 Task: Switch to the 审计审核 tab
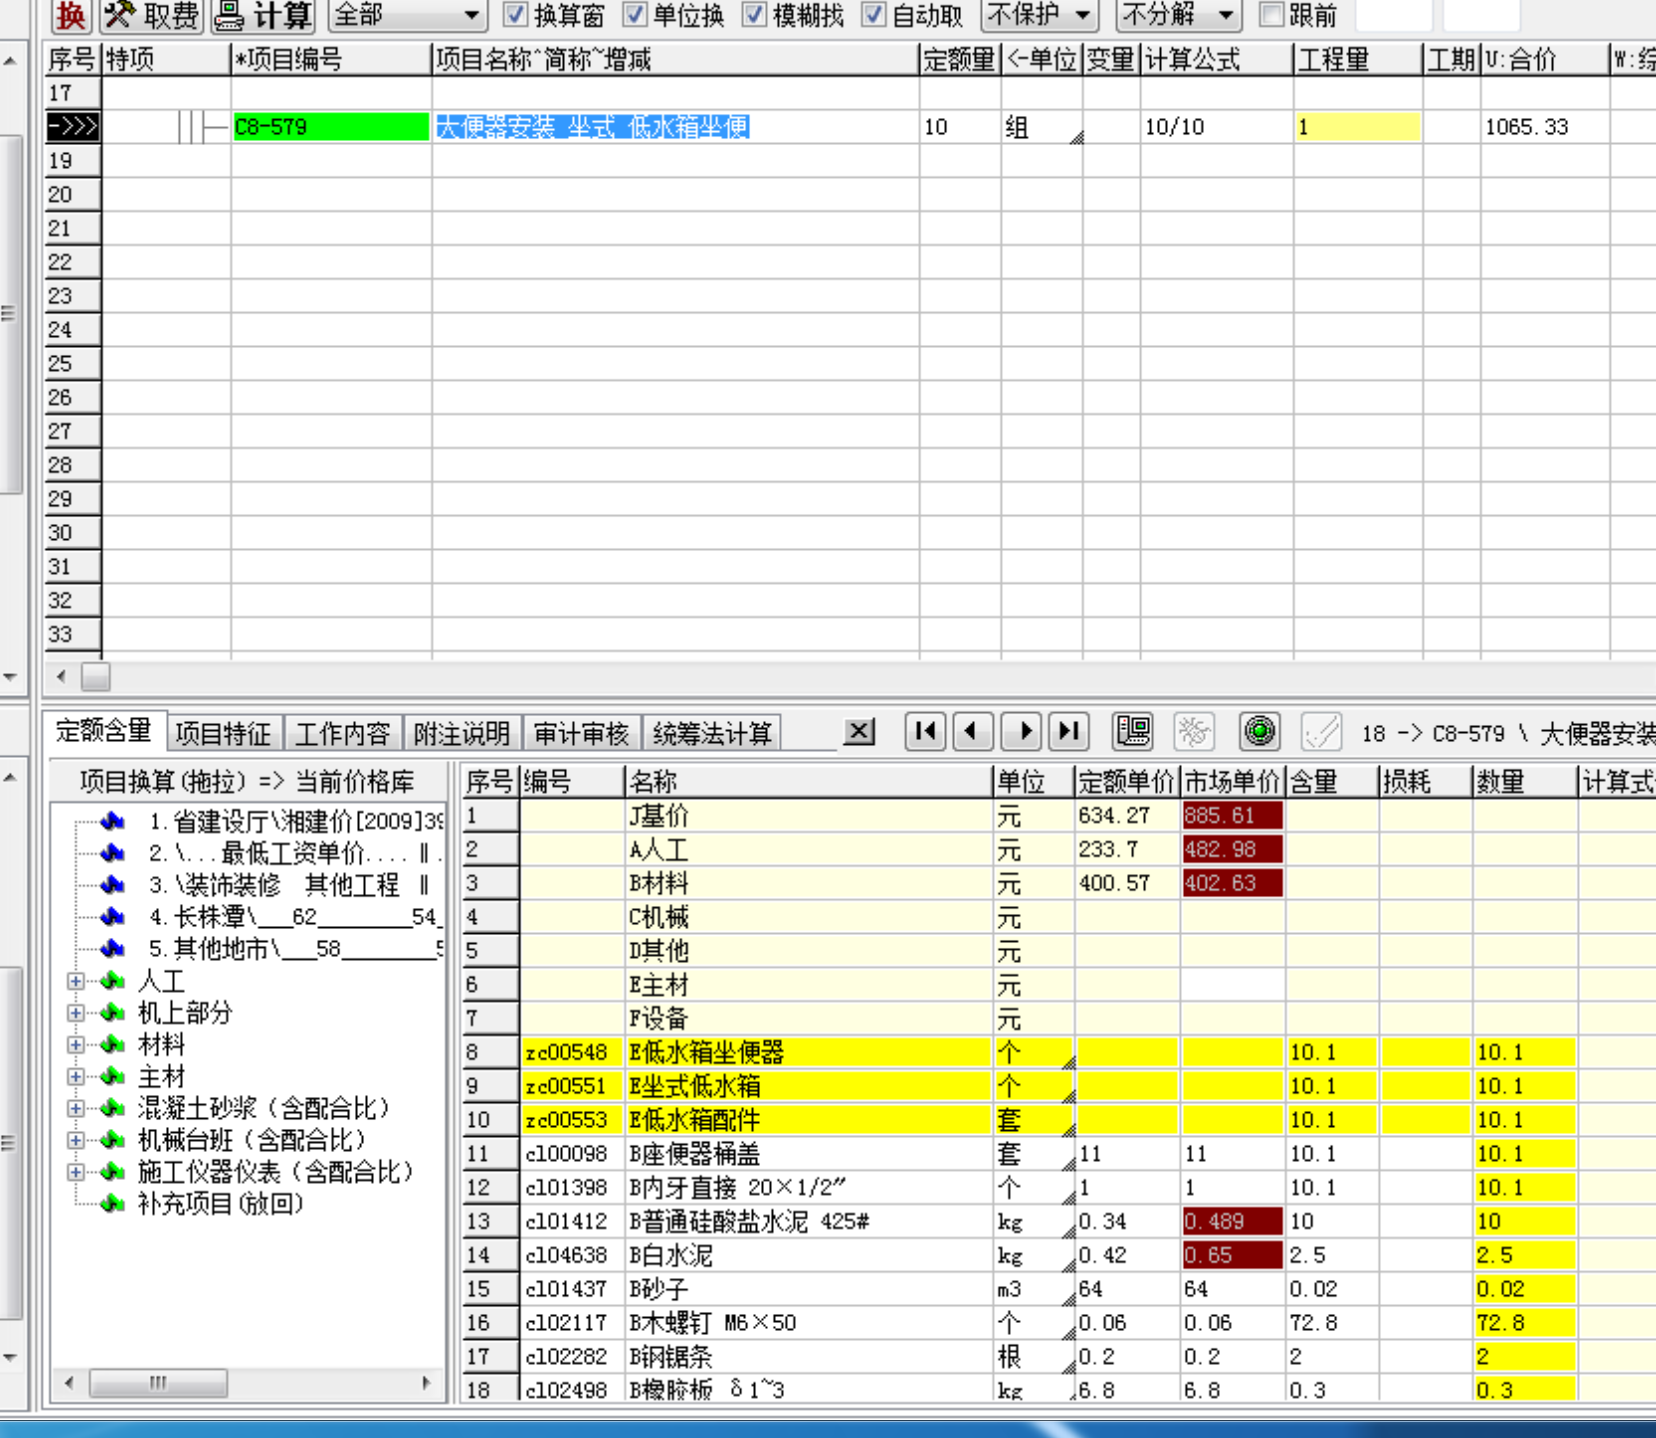click(x=581, y=734)
